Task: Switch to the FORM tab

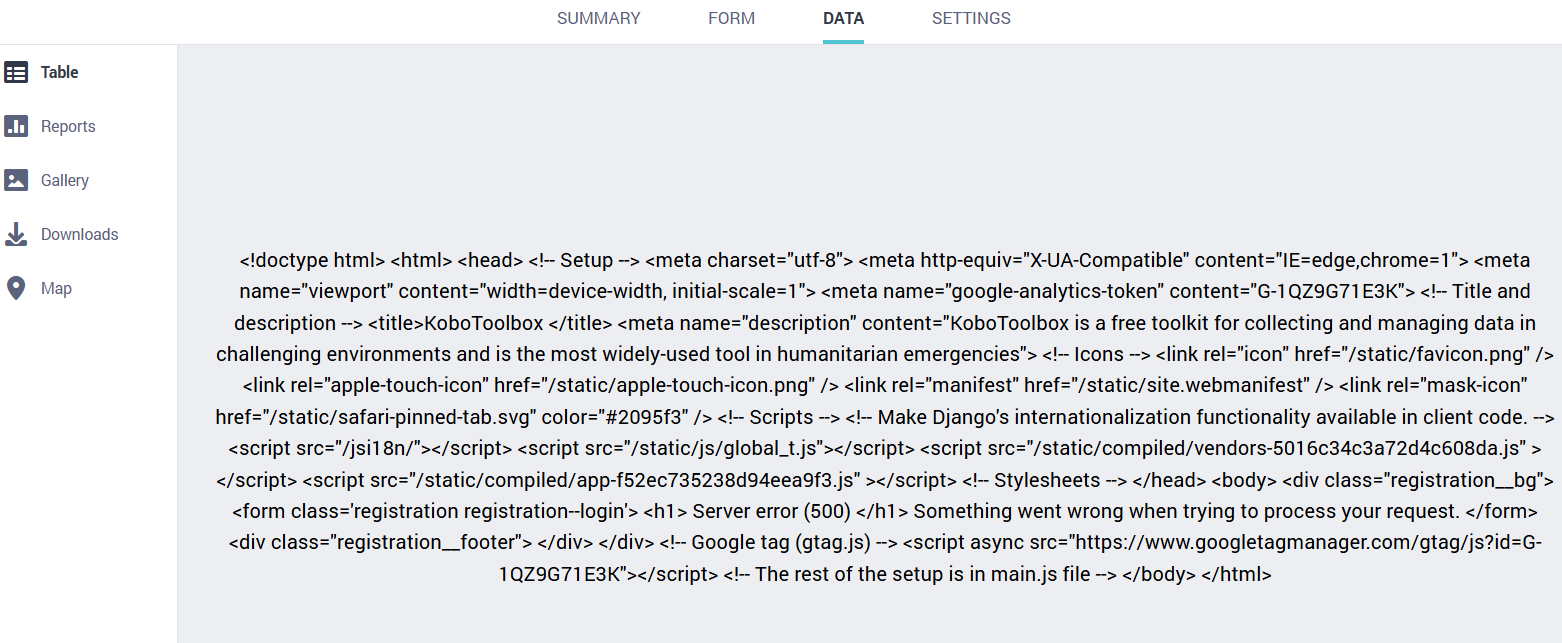Action: 731,18
